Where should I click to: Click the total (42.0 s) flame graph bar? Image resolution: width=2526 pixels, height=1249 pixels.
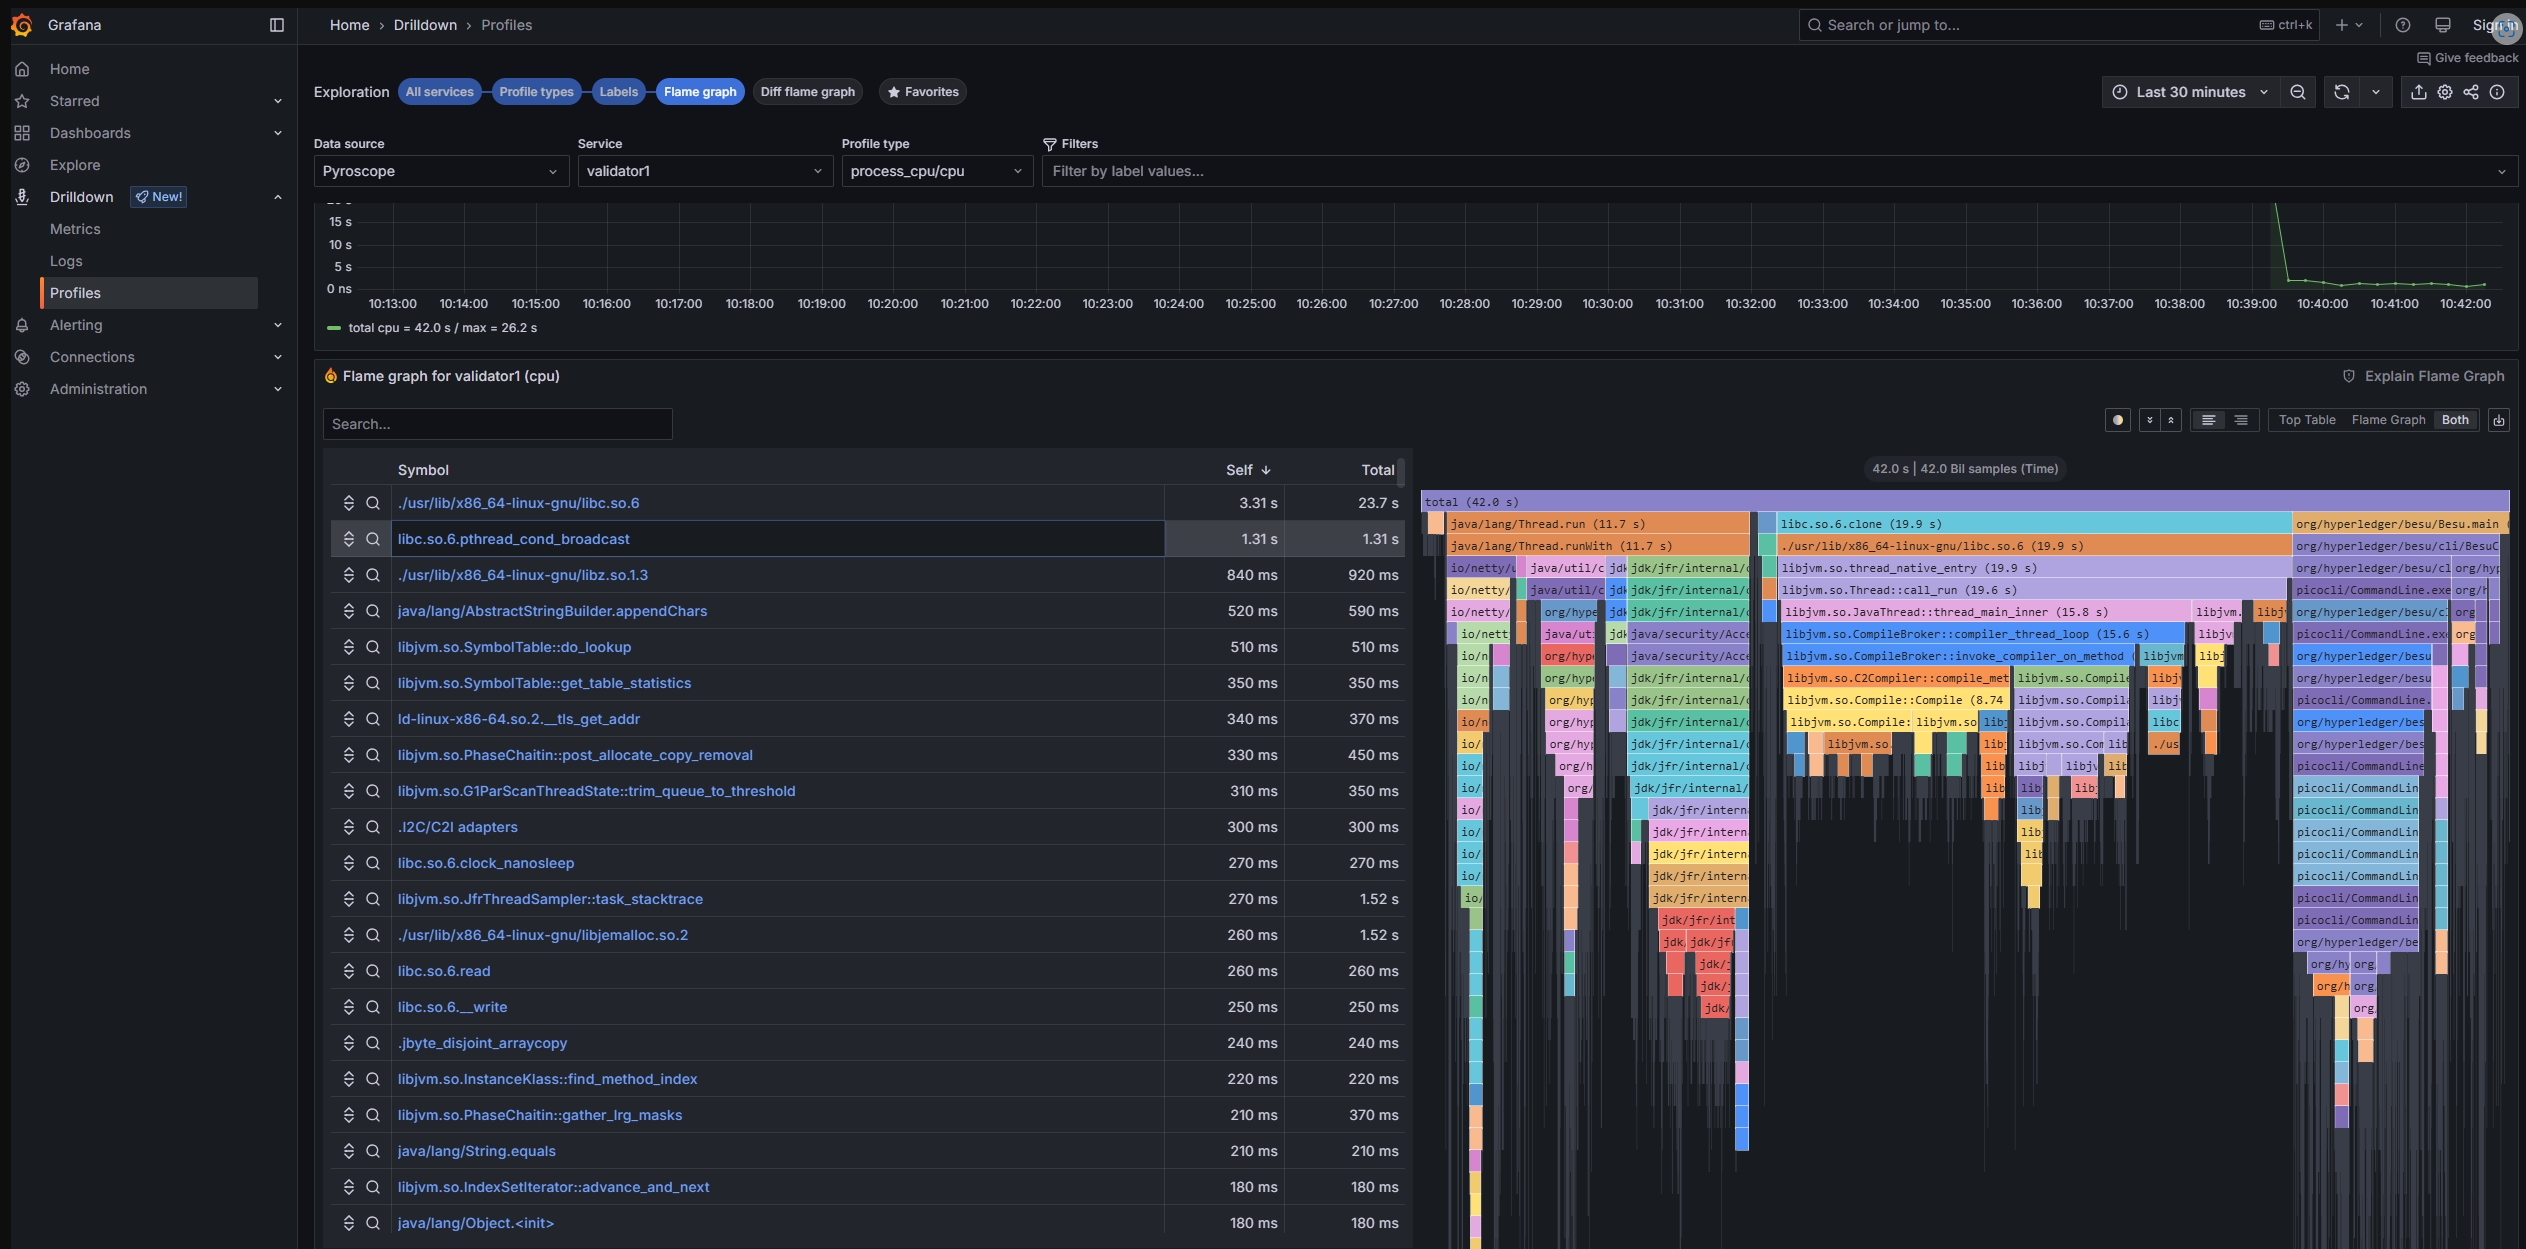pyautogui.click(x=1965, y=502)
